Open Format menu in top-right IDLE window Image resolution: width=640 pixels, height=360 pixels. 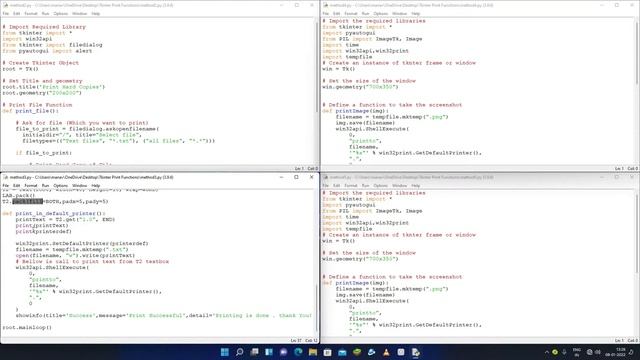[351, 13]
